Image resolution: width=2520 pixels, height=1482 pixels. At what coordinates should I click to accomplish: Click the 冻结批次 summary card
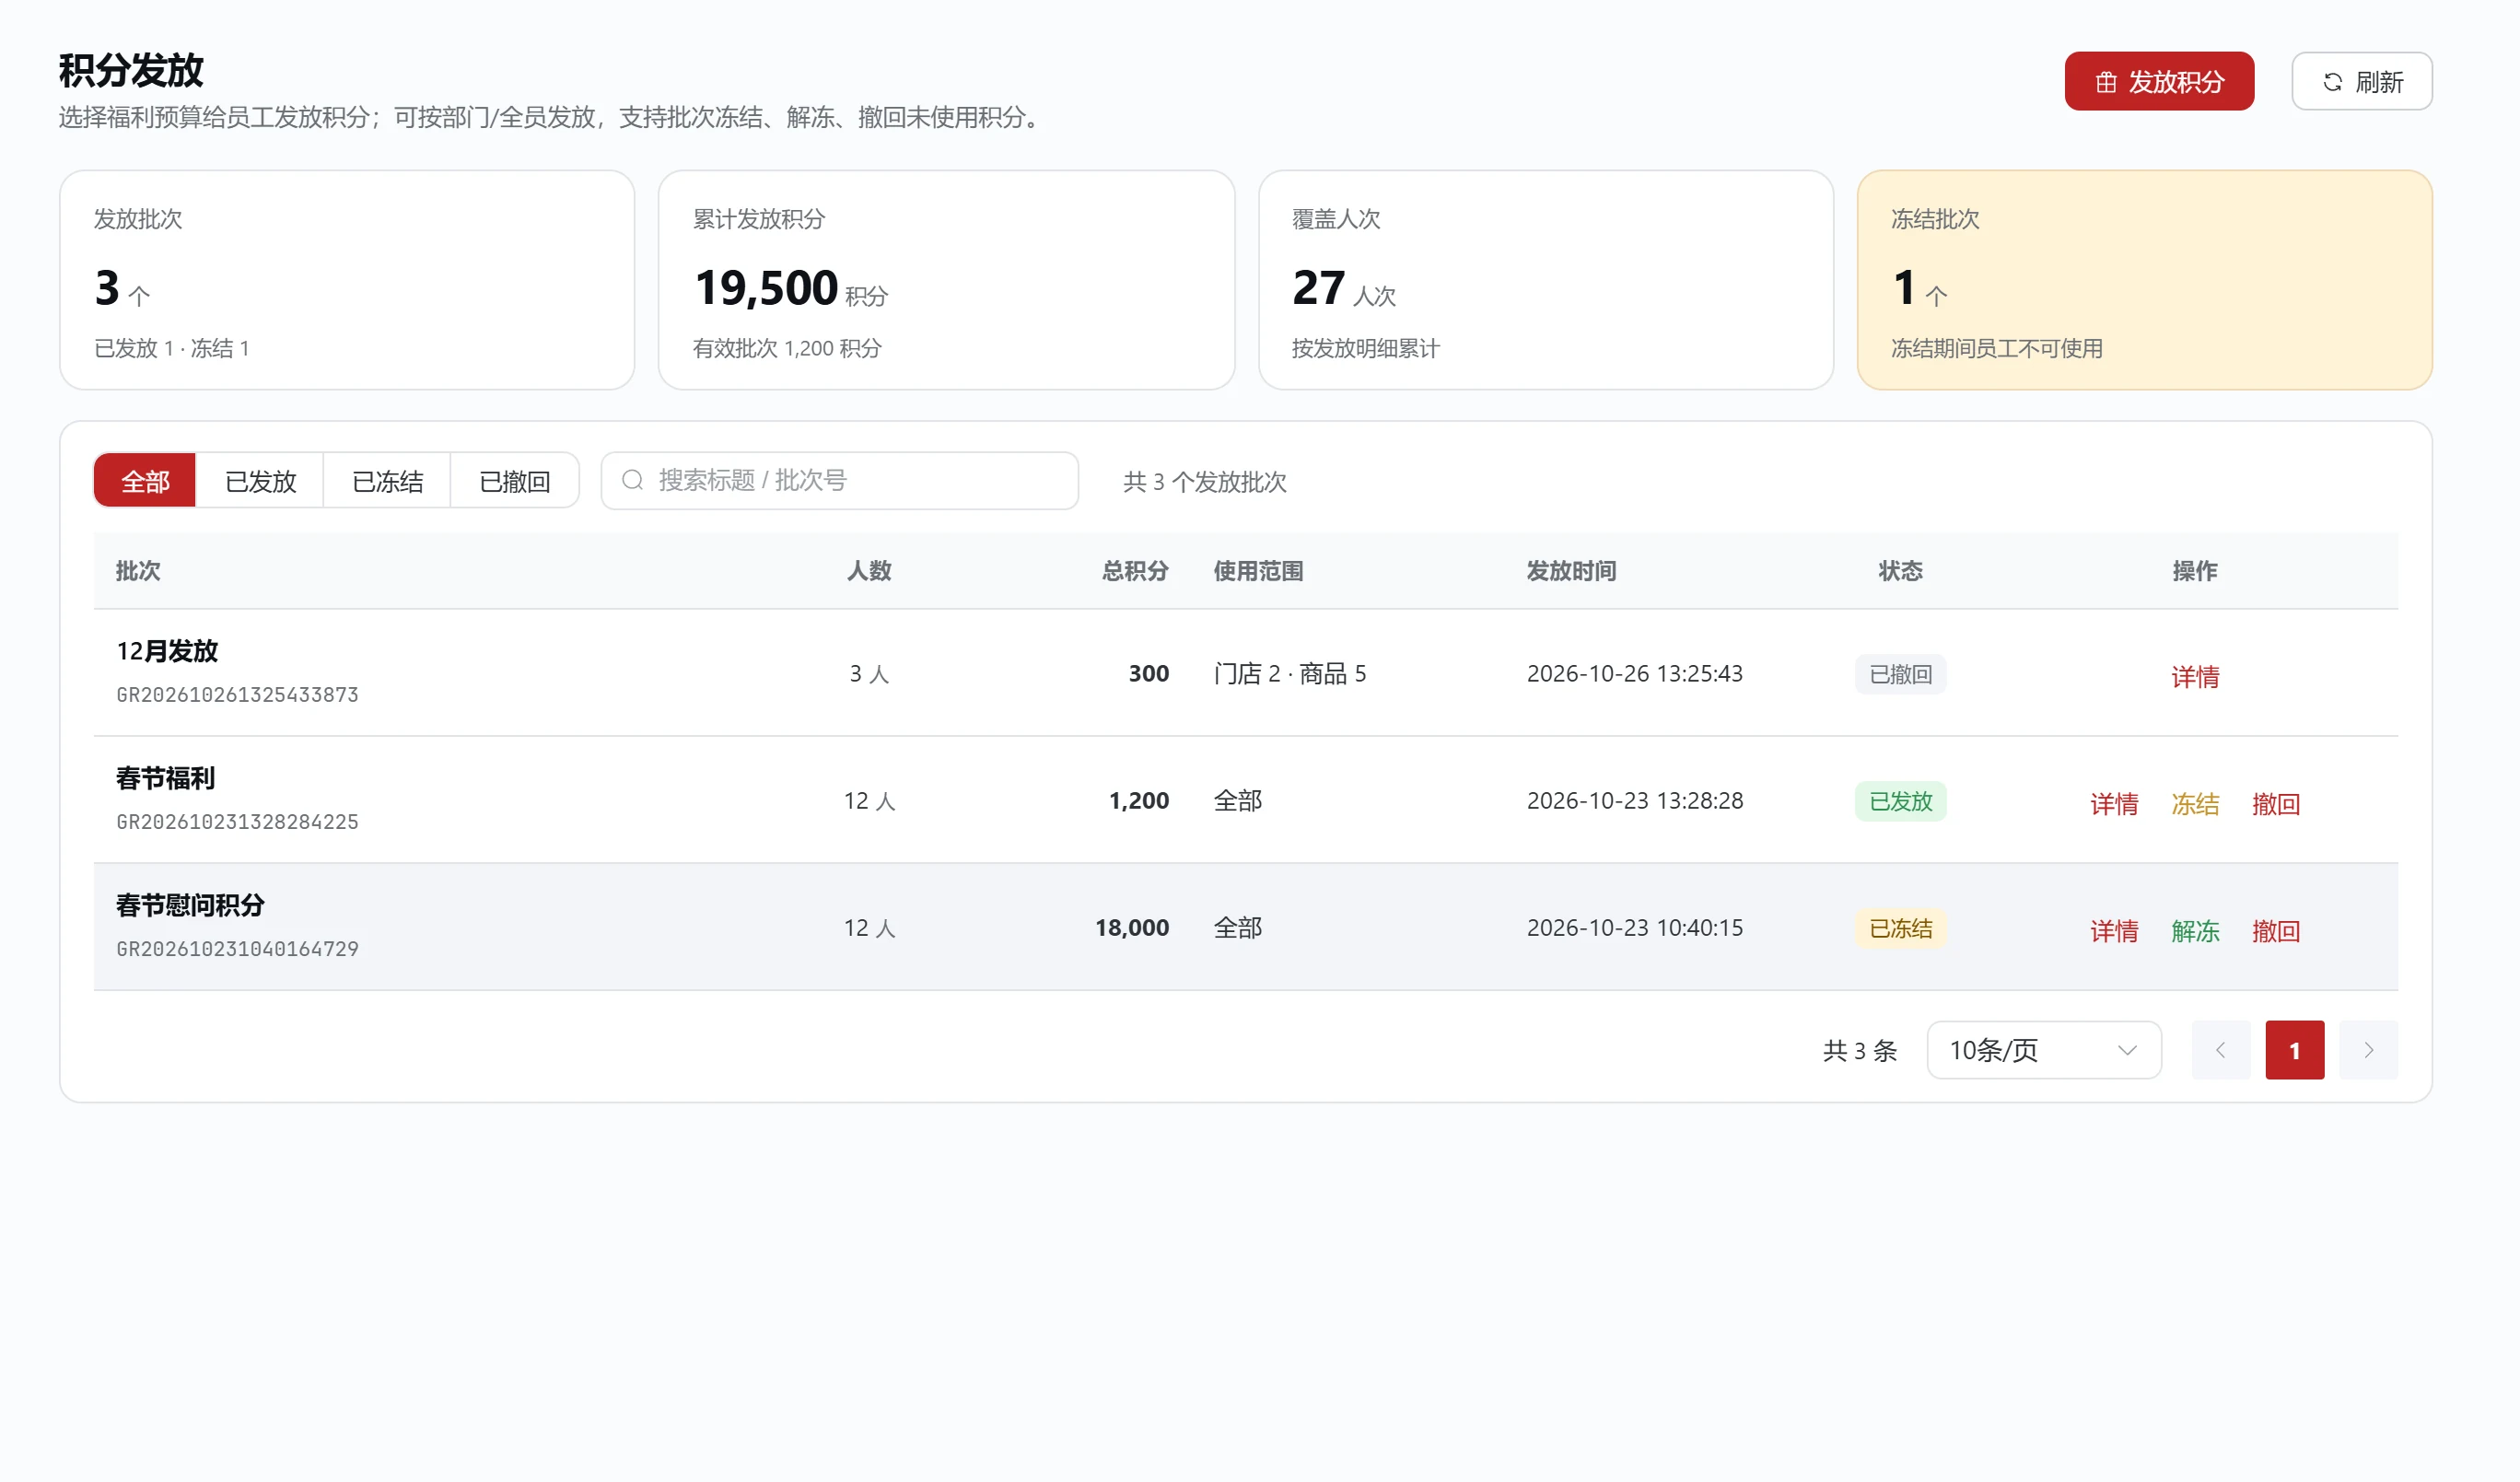pyautogui.click(x=2144, y=280)
